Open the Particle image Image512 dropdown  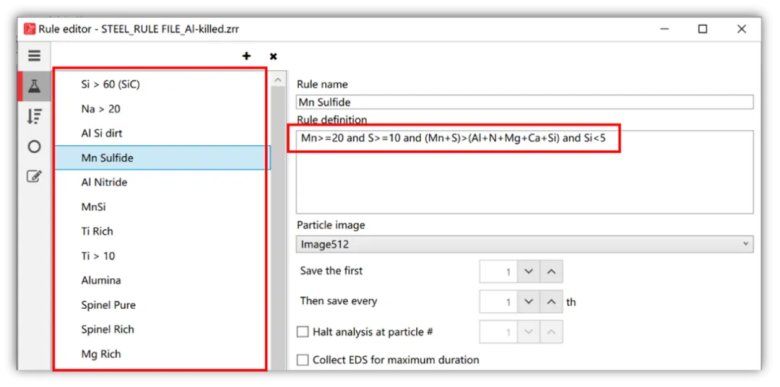tap(524, 244)
